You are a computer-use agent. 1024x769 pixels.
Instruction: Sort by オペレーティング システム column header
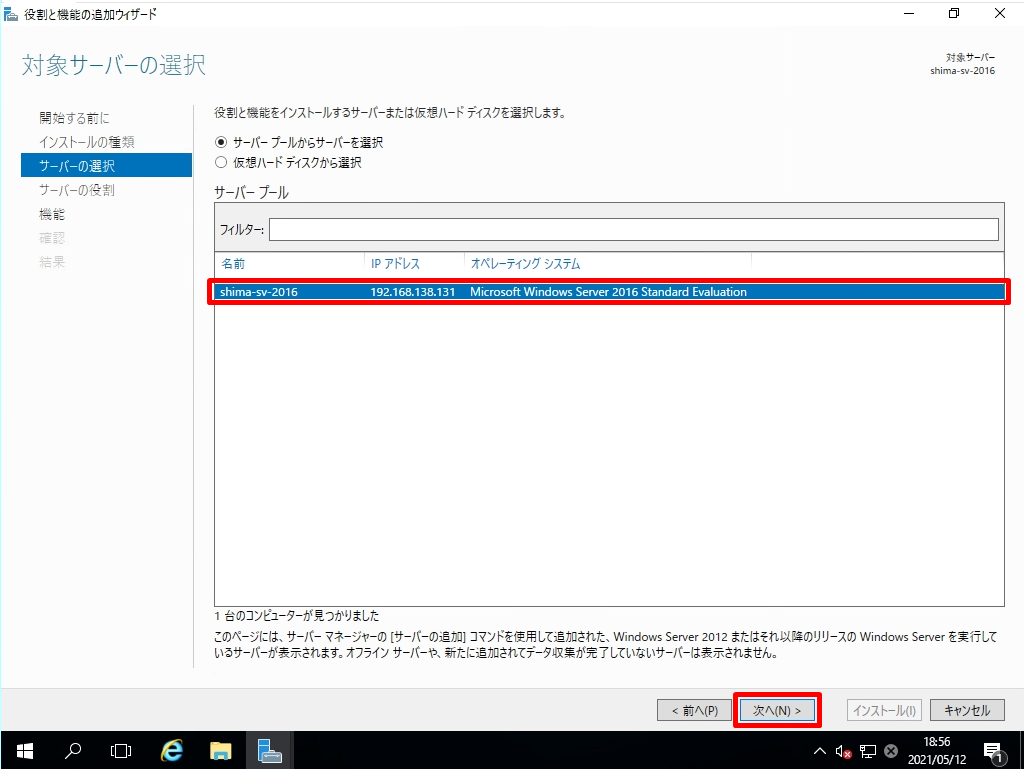coord(525,264)
